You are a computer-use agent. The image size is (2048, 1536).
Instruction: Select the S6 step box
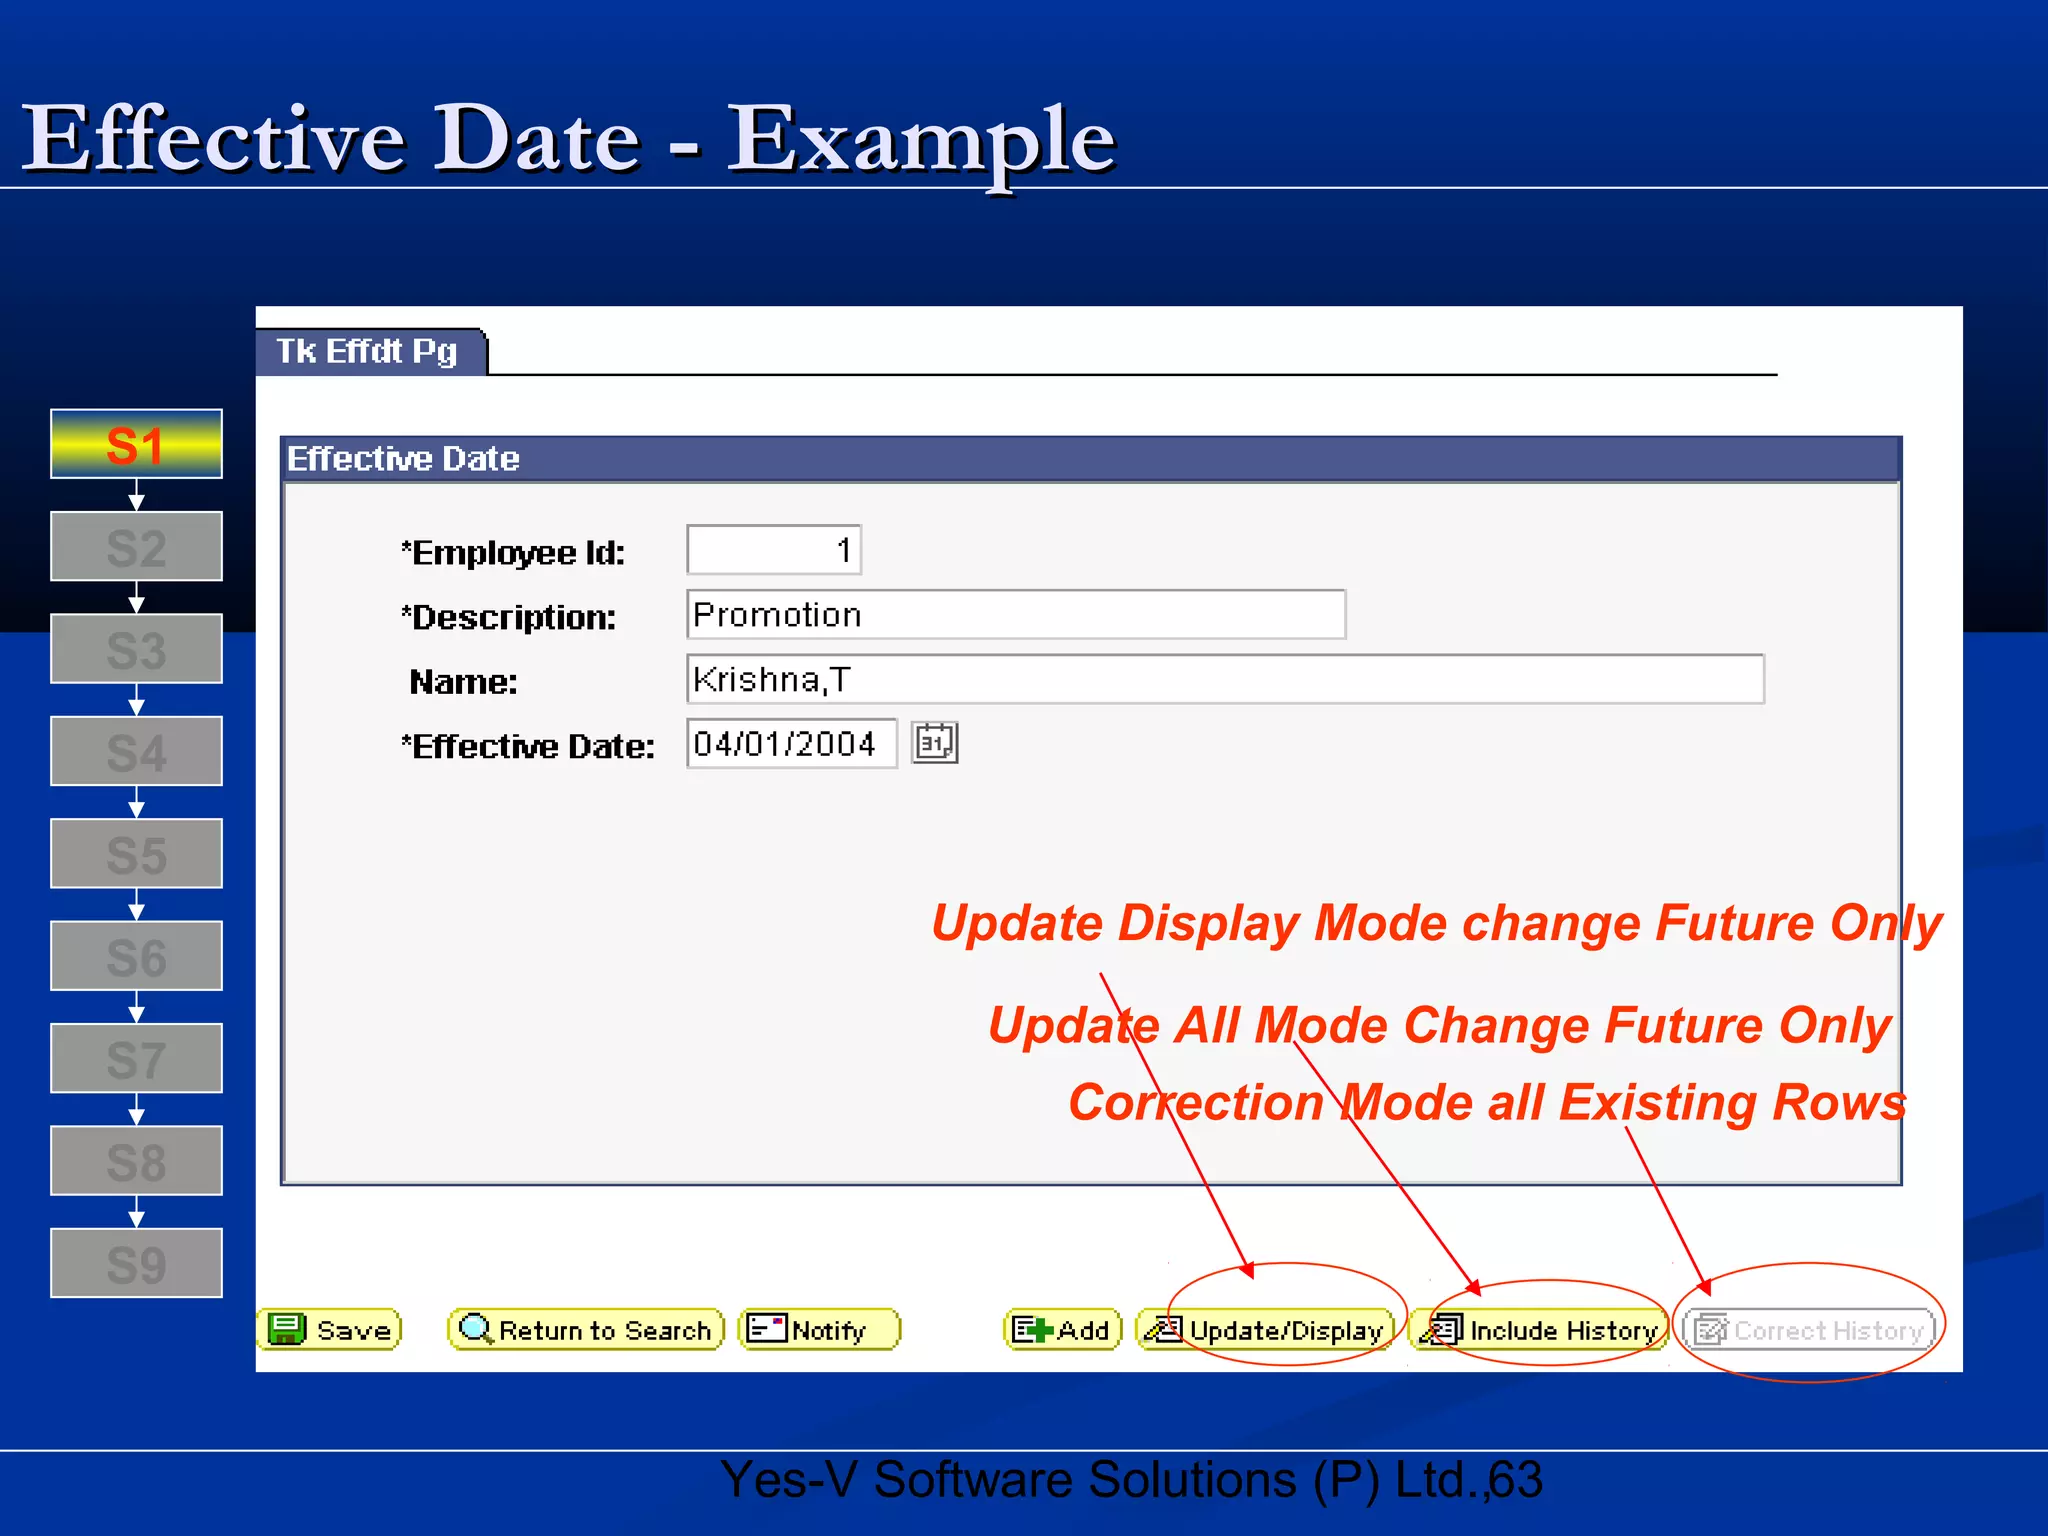136,956
